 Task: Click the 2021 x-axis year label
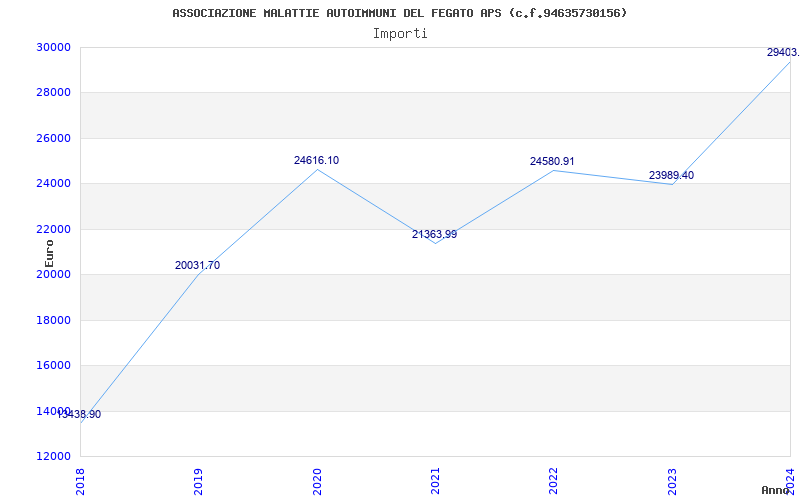tap(435, 481)
